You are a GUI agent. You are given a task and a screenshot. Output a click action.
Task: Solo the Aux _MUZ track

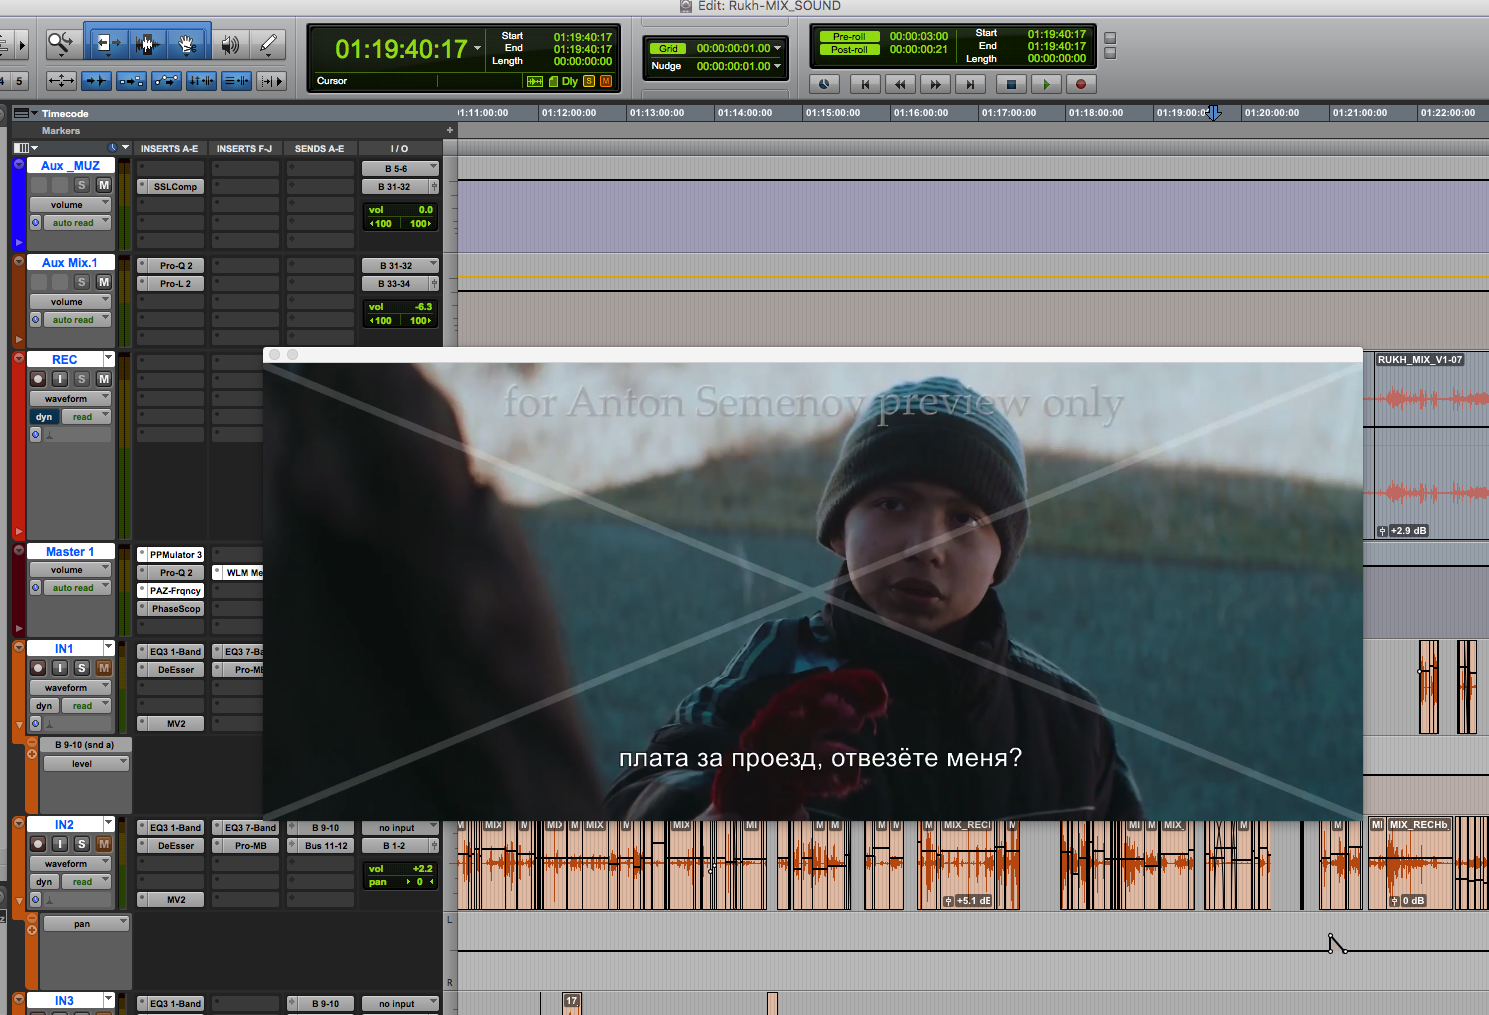click(82, 185)
